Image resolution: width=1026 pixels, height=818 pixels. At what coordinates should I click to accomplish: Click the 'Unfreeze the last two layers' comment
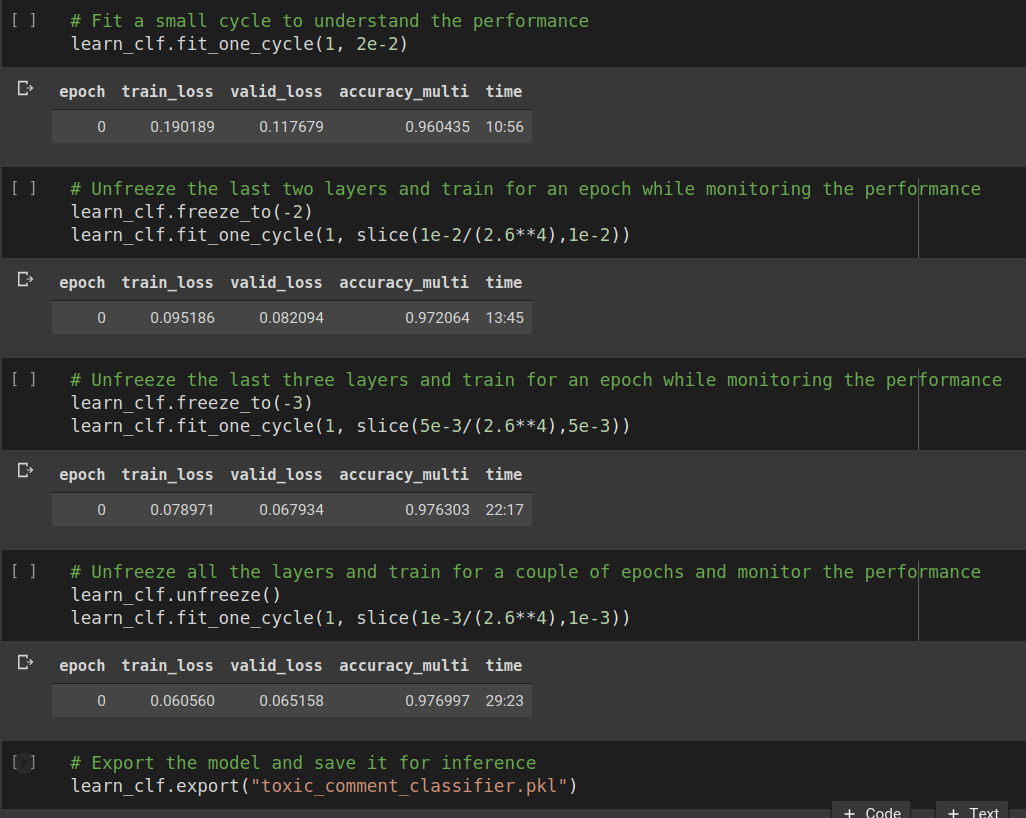click(525, 189)
